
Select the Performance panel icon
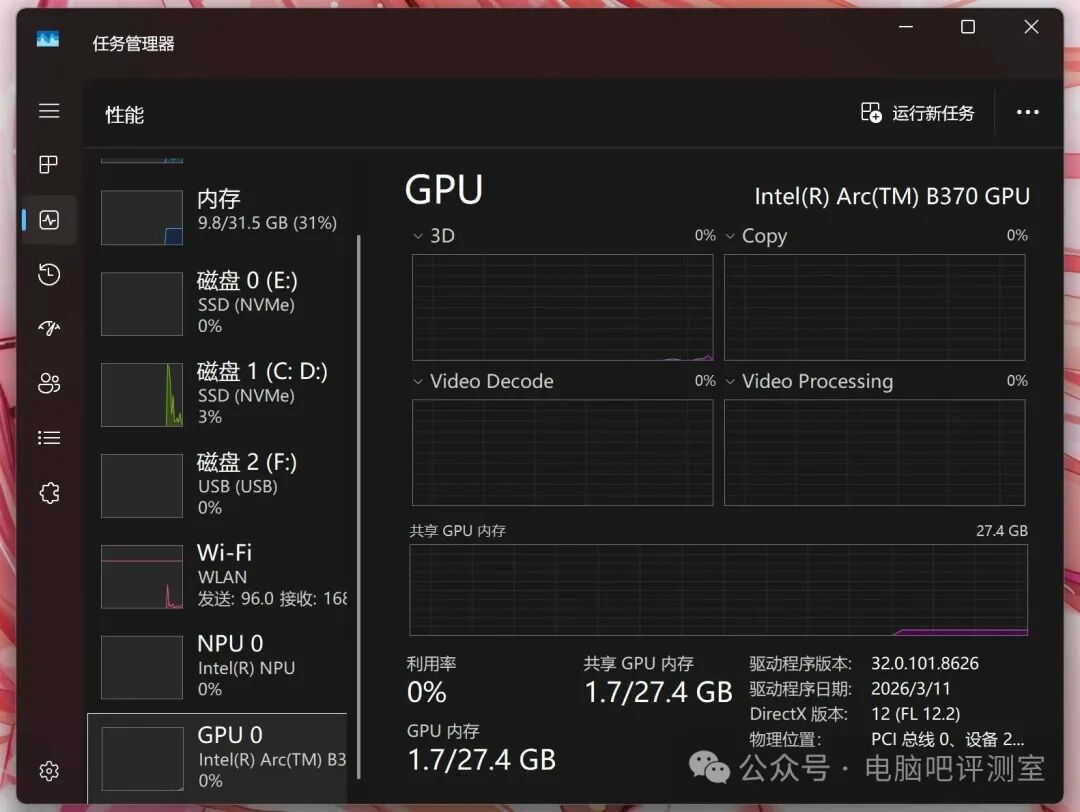48,219
